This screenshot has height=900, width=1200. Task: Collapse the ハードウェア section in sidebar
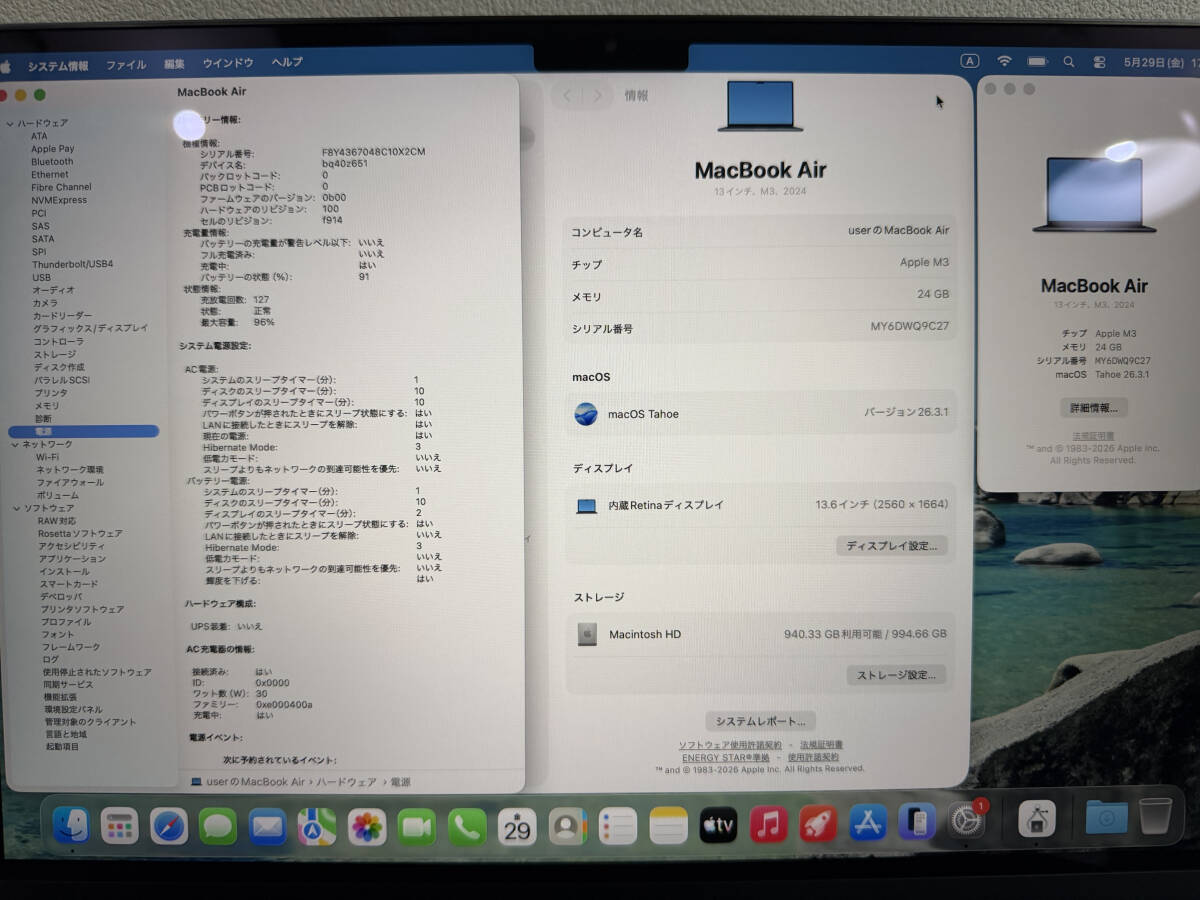click(x=10, y=123)
